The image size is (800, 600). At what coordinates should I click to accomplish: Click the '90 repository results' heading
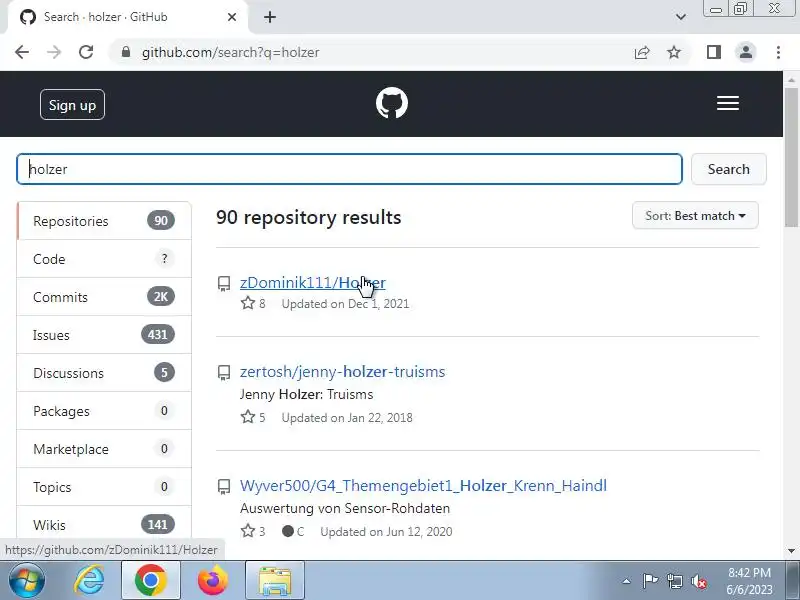(309, 217)
